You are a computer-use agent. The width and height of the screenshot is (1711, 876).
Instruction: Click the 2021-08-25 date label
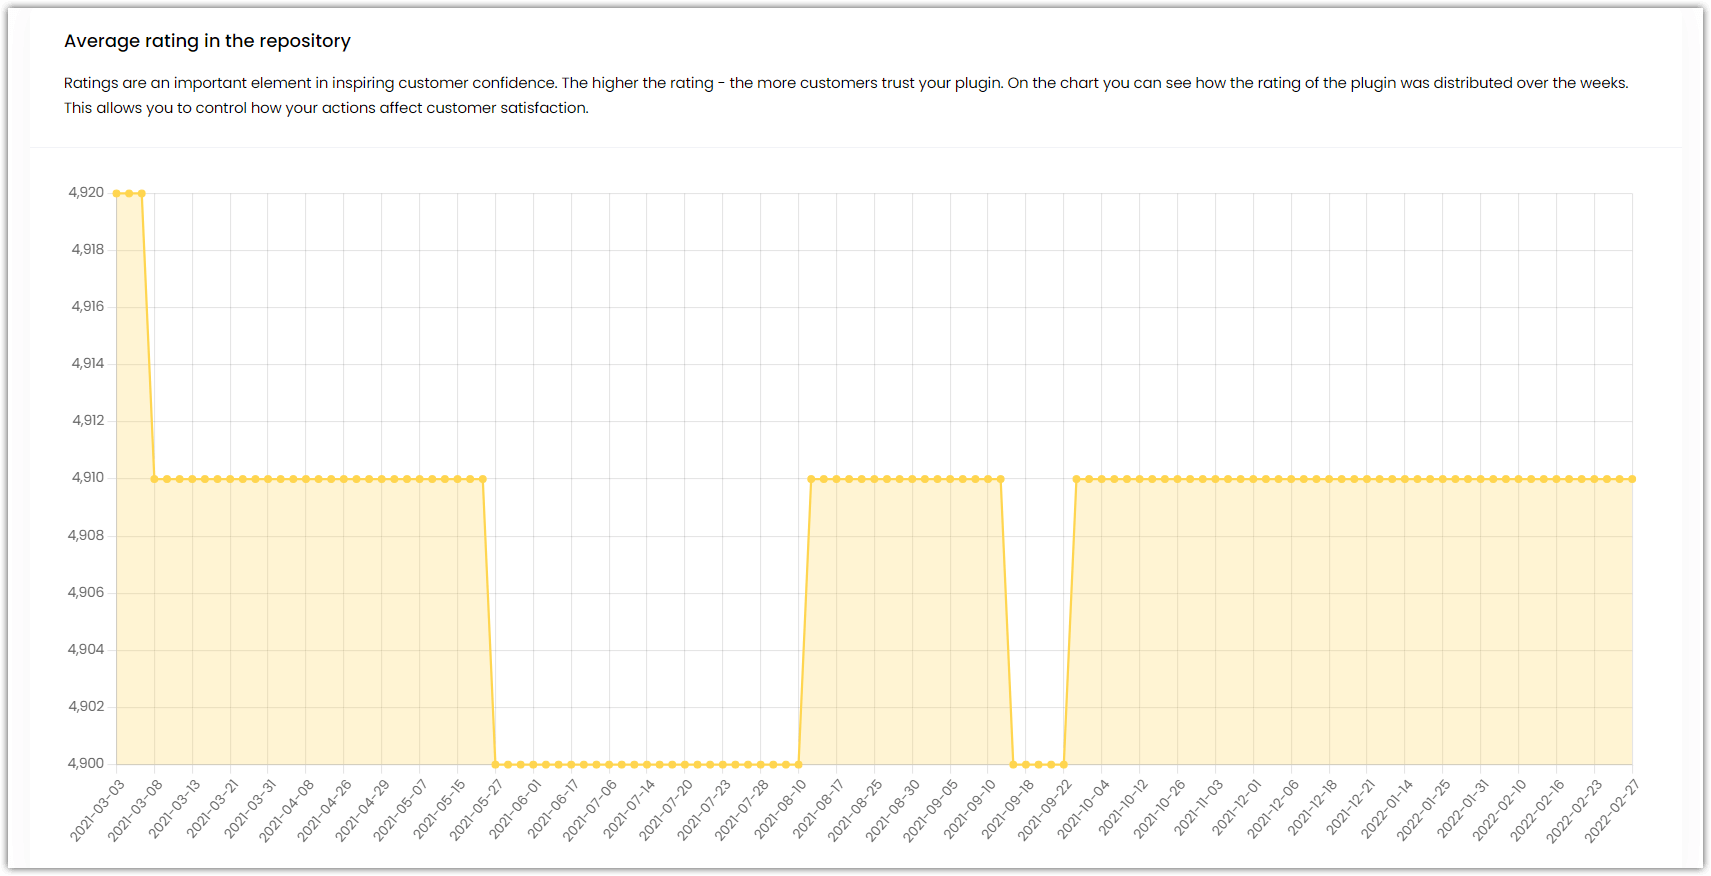pyautogui.click(x=856, y=811)
